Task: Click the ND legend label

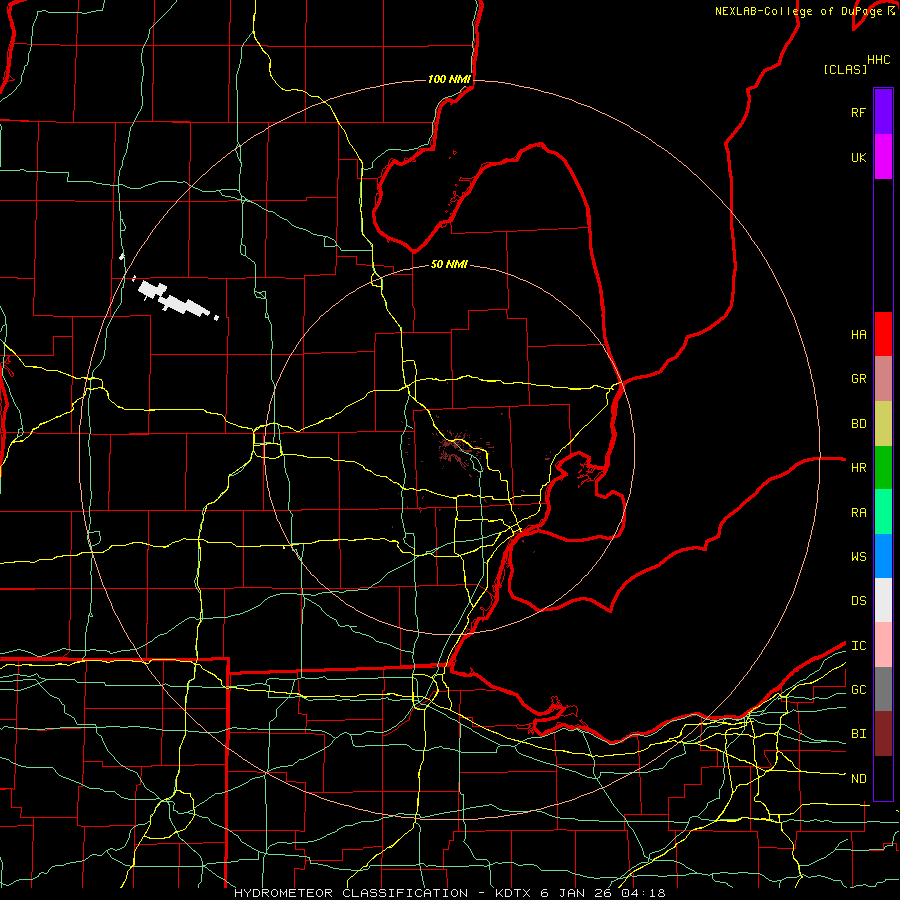Action: click(x=858, y=779)
